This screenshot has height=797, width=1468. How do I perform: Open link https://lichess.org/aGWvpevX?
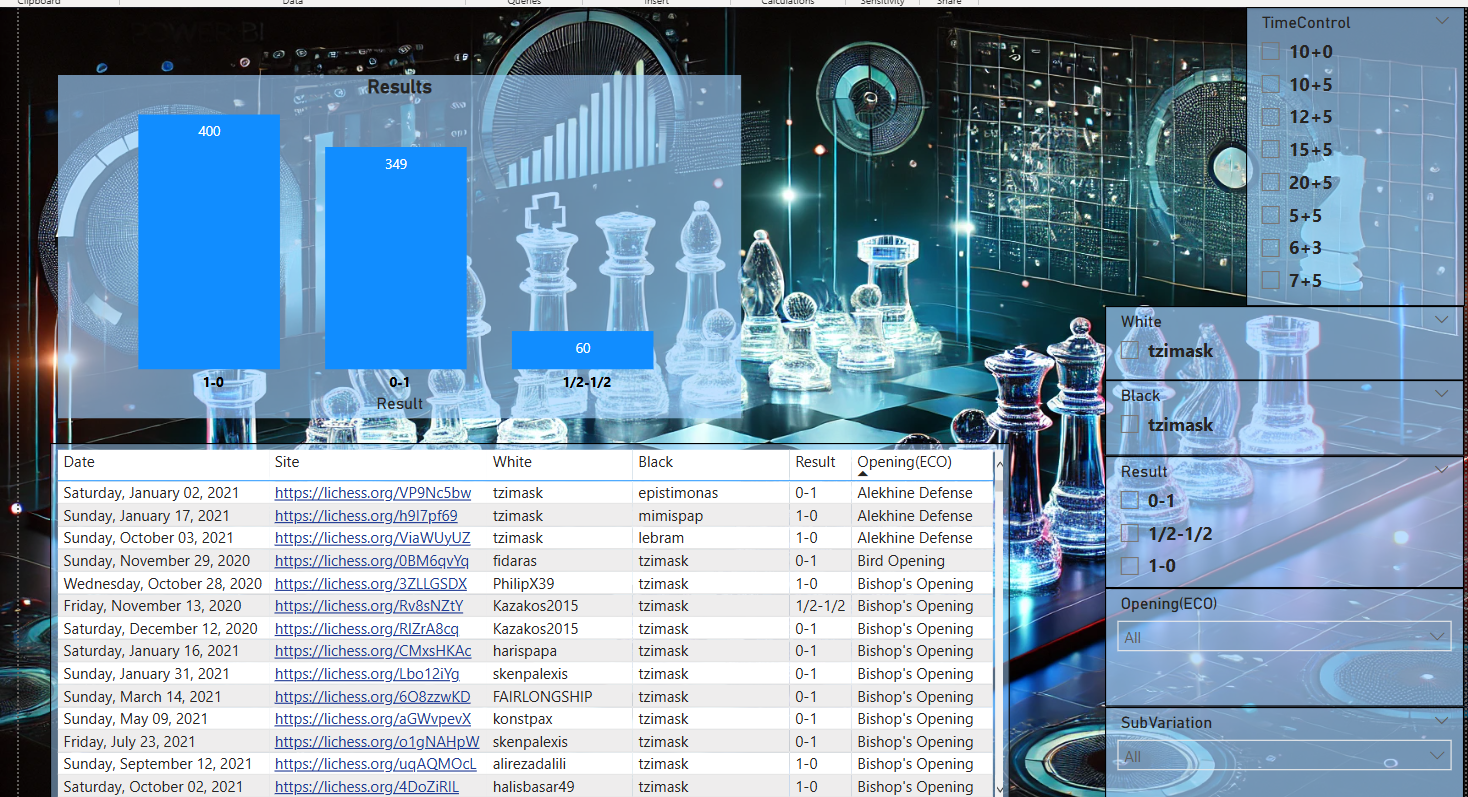(x=373, y=719)
